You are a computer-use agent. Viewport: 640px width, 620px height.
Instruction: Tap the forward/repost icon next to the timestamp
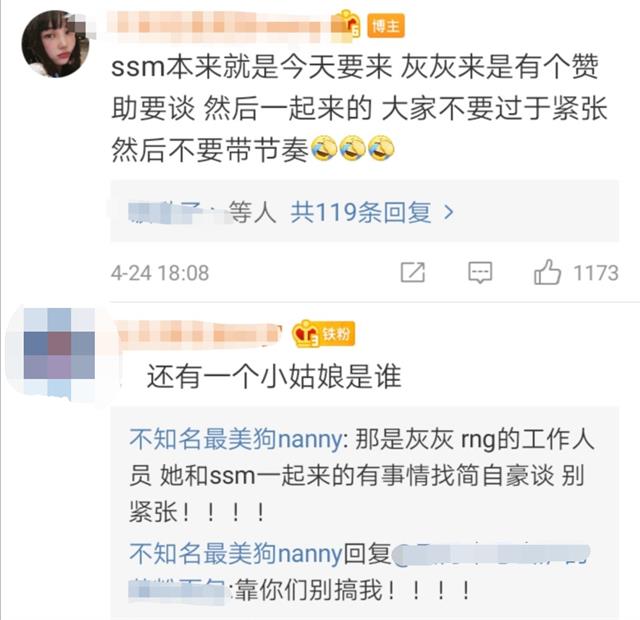click(x=413, y=272)
